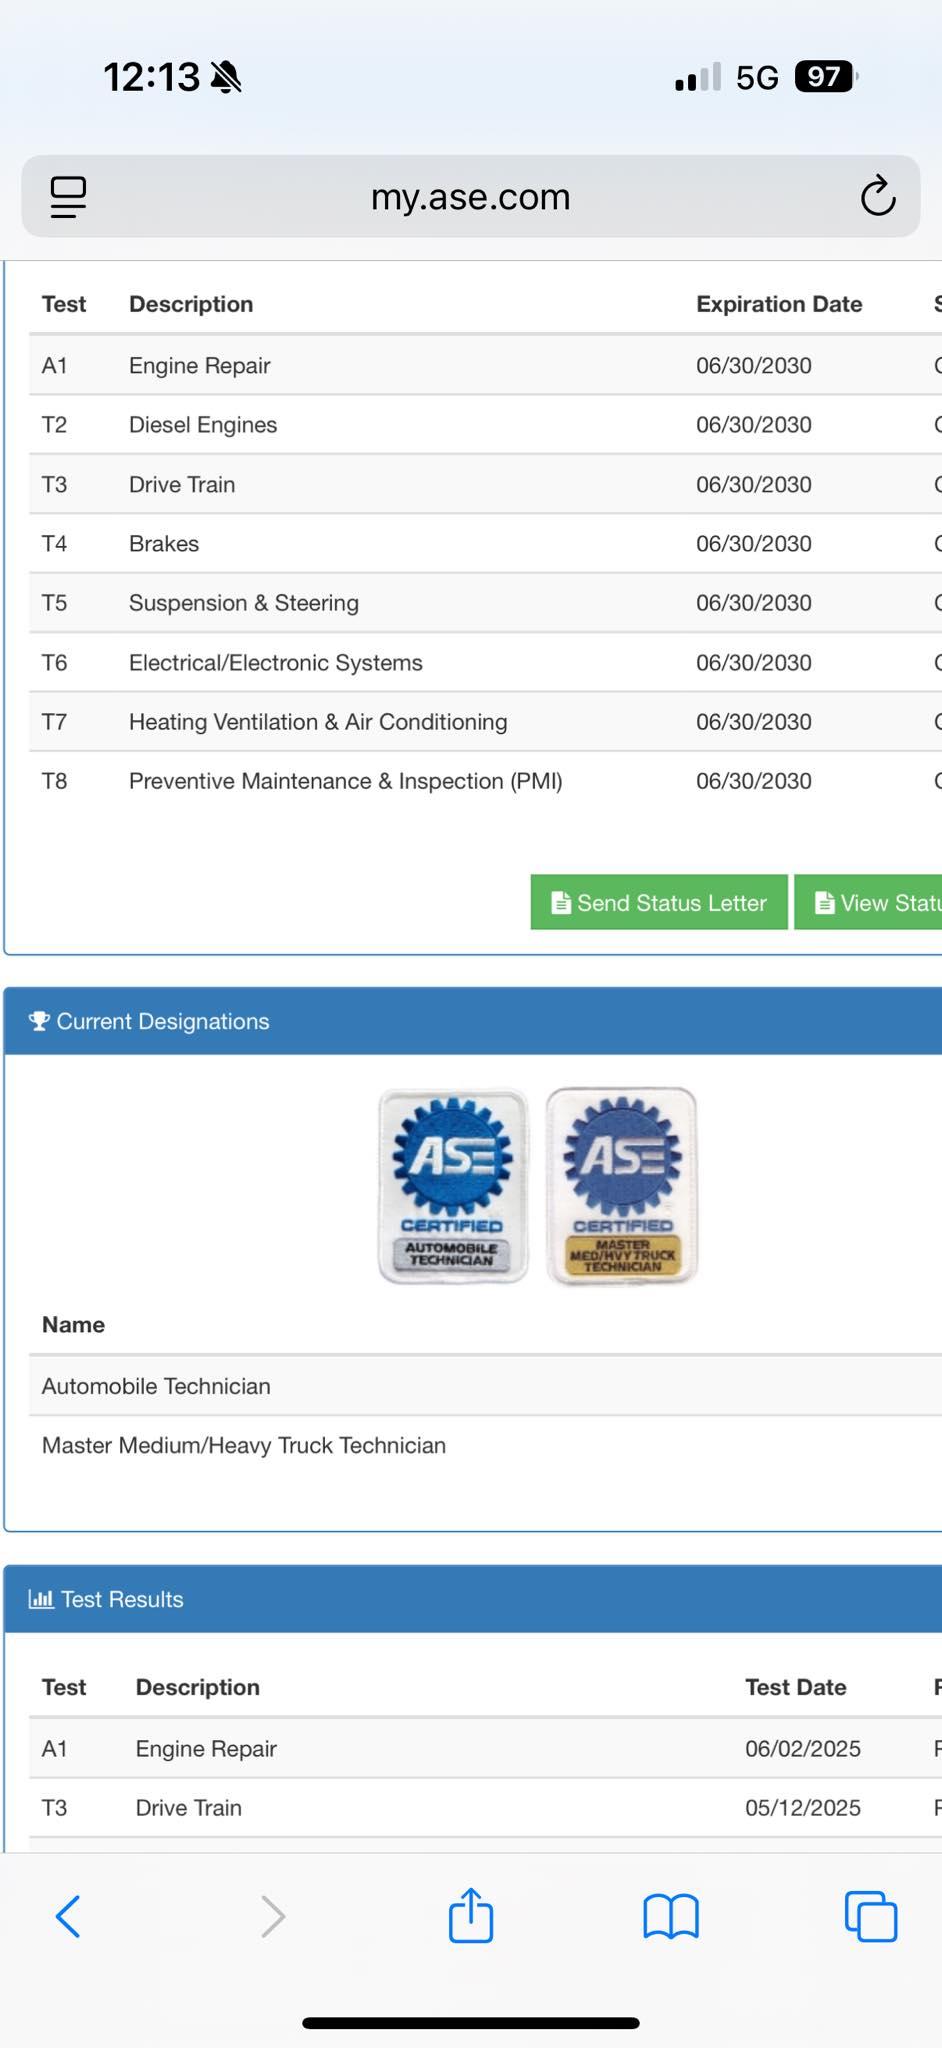
Task: Tap the Safari forward arrow
Action: 273,1916
